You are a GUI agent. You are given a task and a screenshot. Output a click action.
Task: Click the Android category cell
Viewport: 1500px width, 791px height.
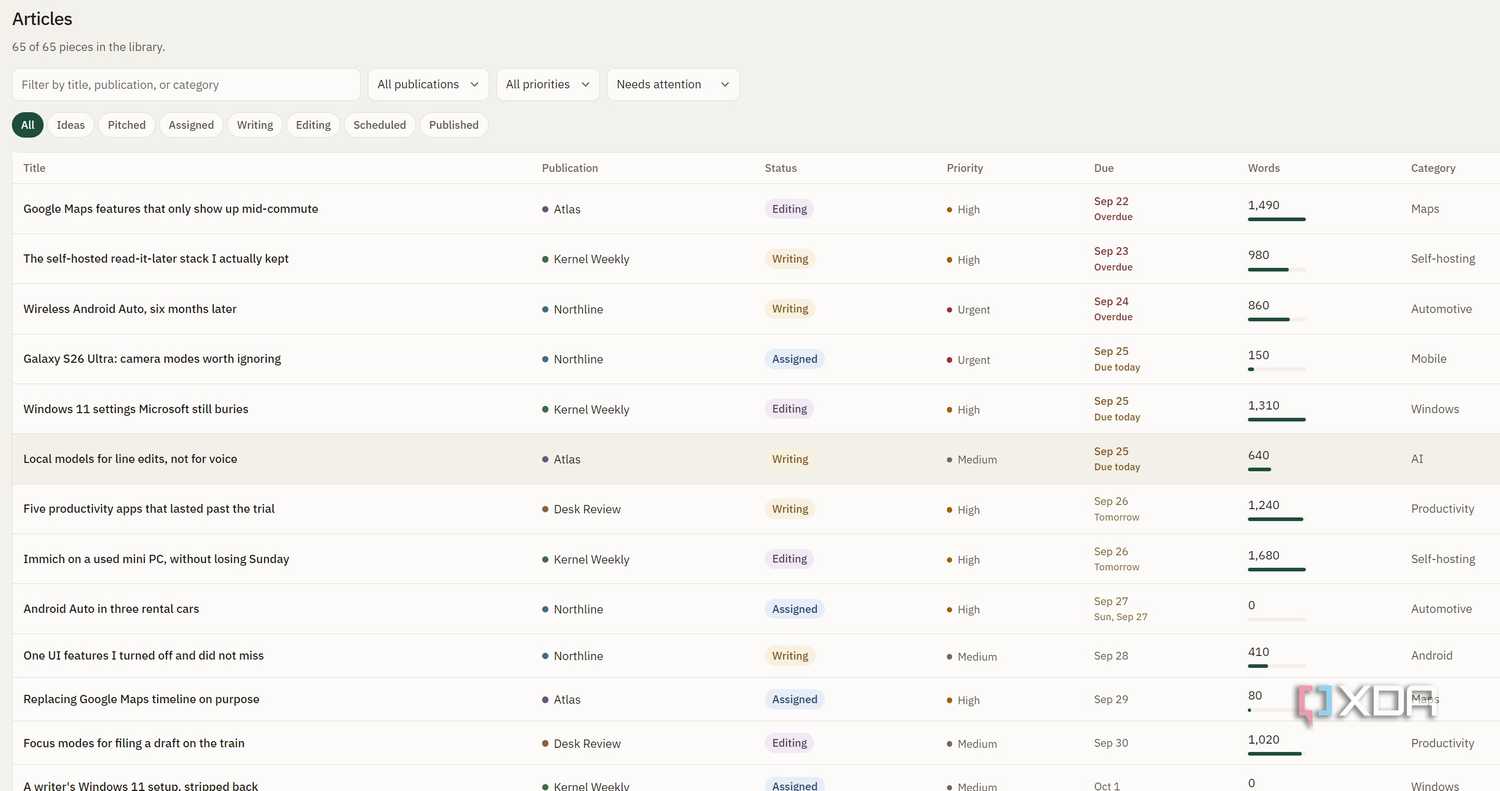(1432, 656)
